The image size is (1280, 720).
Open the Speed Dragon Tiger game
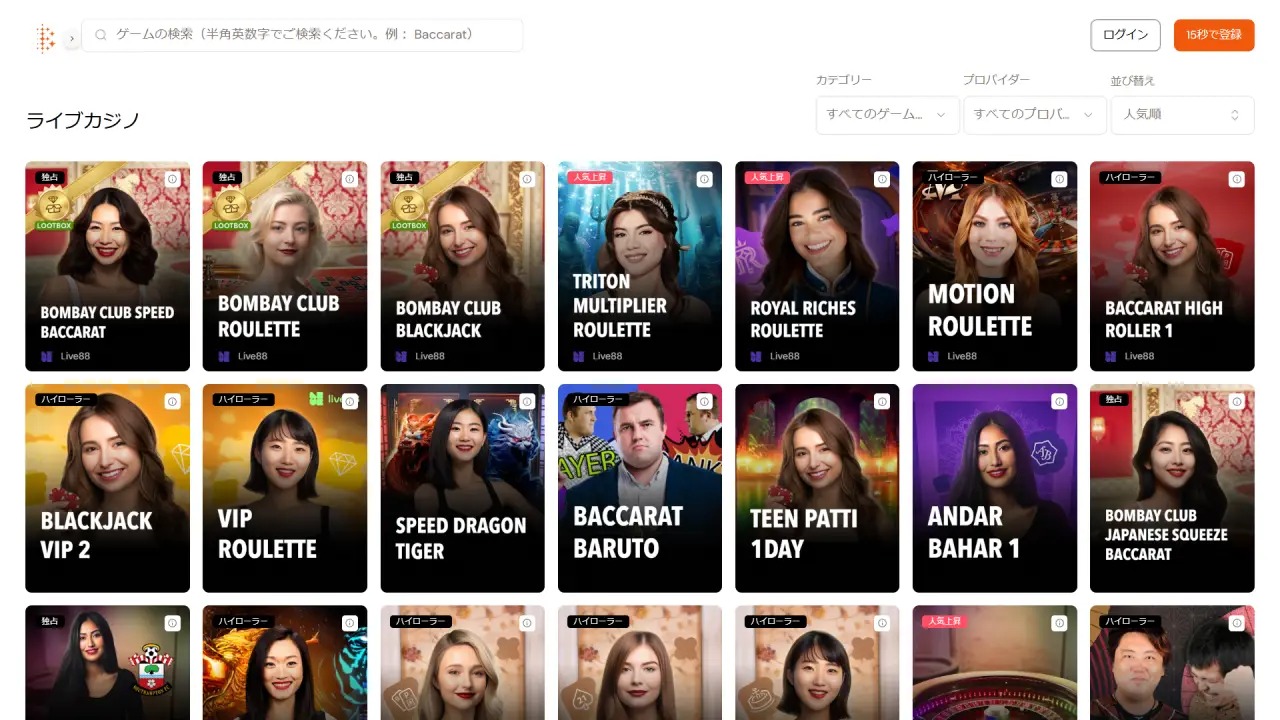pyautogui.click(x=462, y=488)
